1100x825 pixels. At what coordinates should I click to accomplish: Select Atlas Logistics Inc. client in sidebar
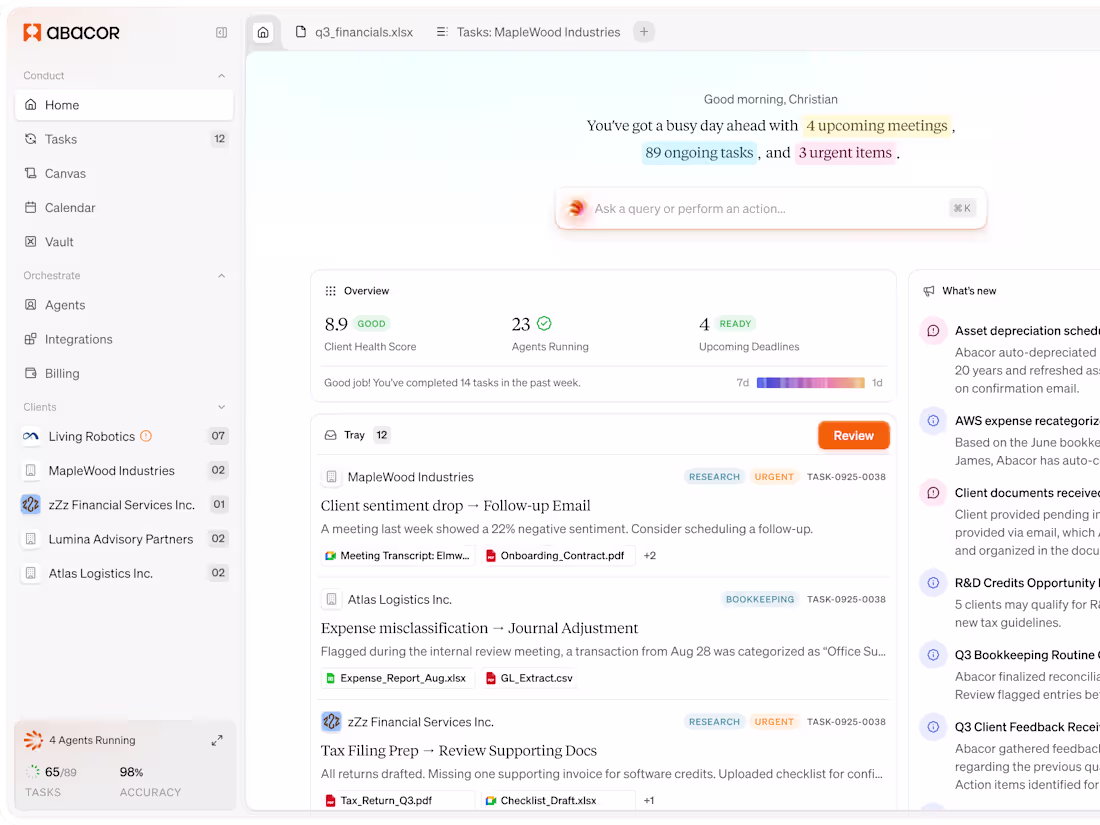pyautogui.click(x=124, y=574)
